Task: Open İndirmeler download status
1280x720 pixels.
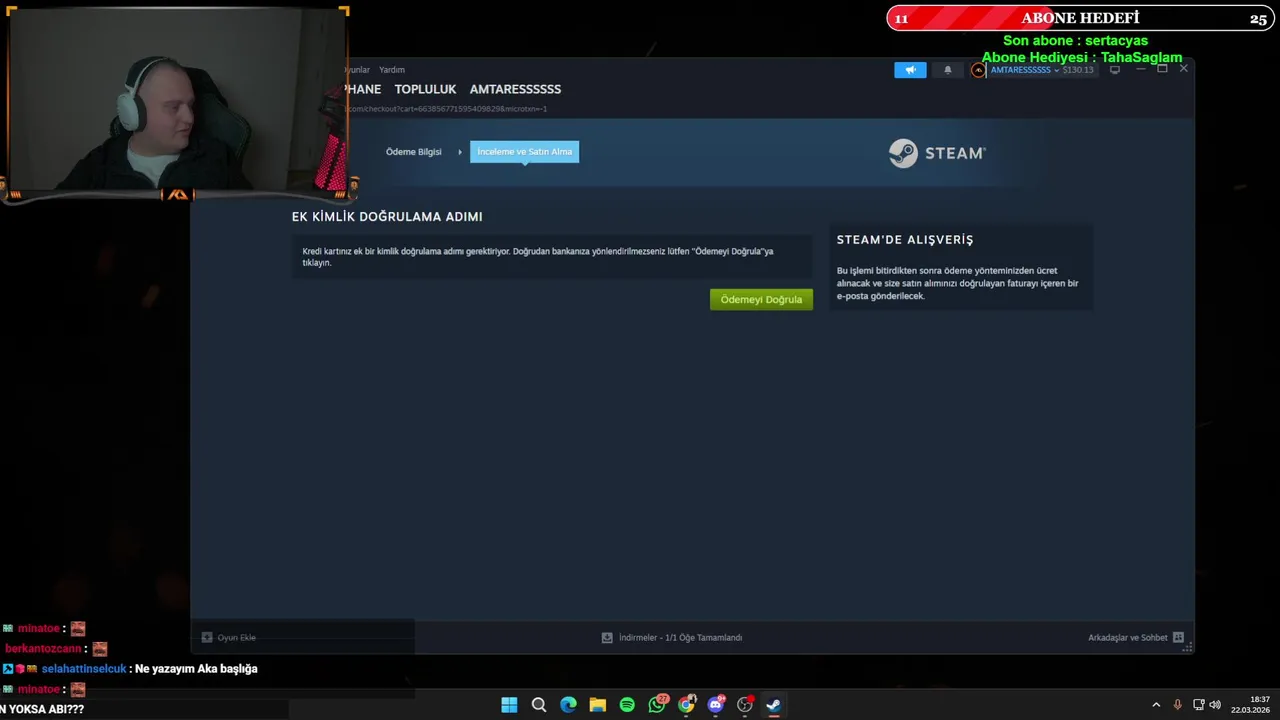Action: [x=672, y=637]
